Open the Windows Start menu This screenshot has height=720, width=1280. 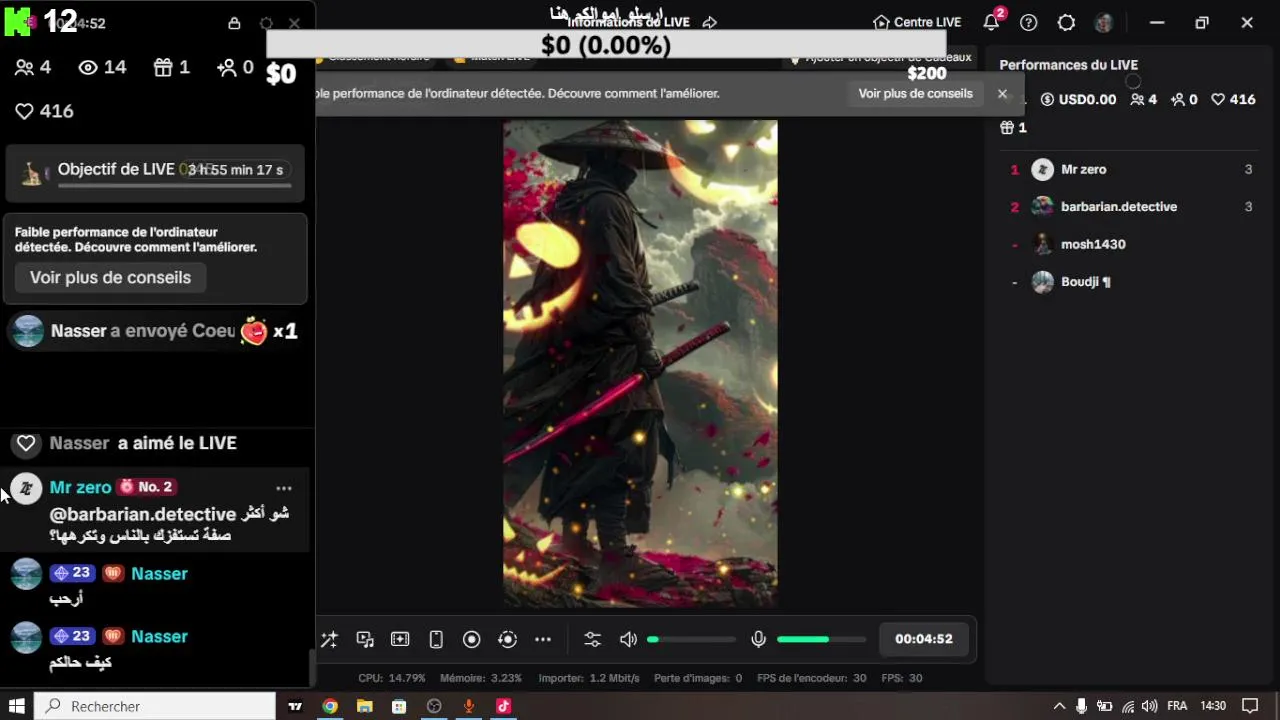[17, 706]
